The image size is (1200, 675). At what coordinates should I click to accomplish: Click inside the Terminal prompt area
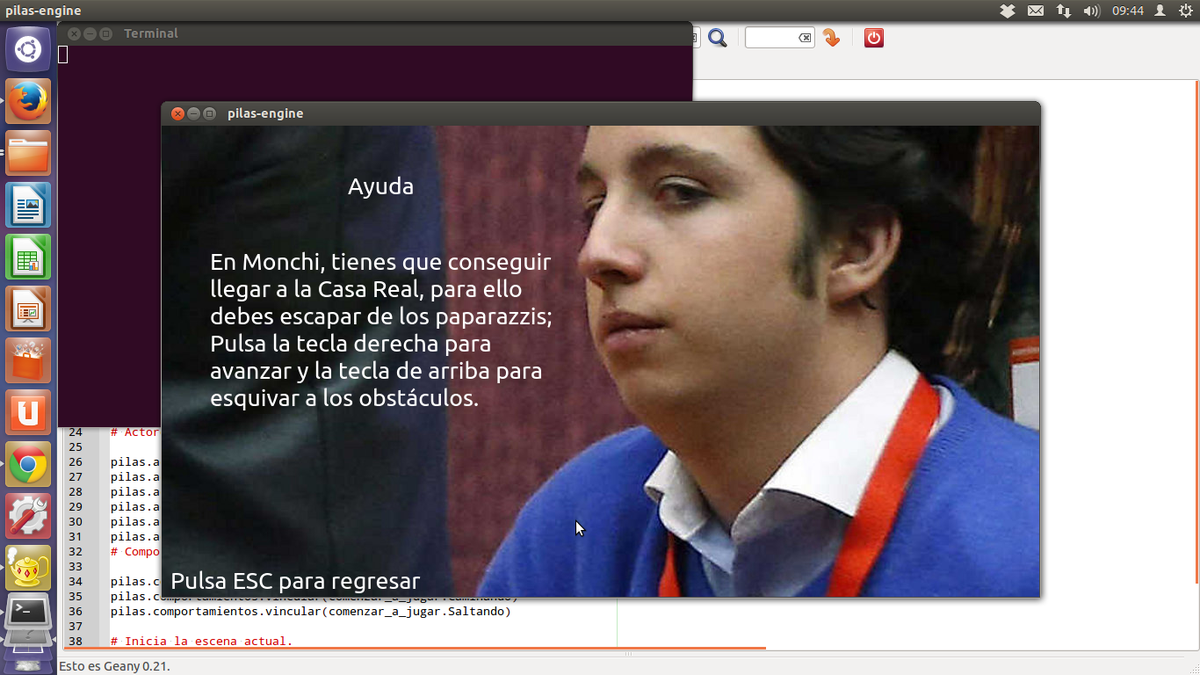(x=375, y=235)
